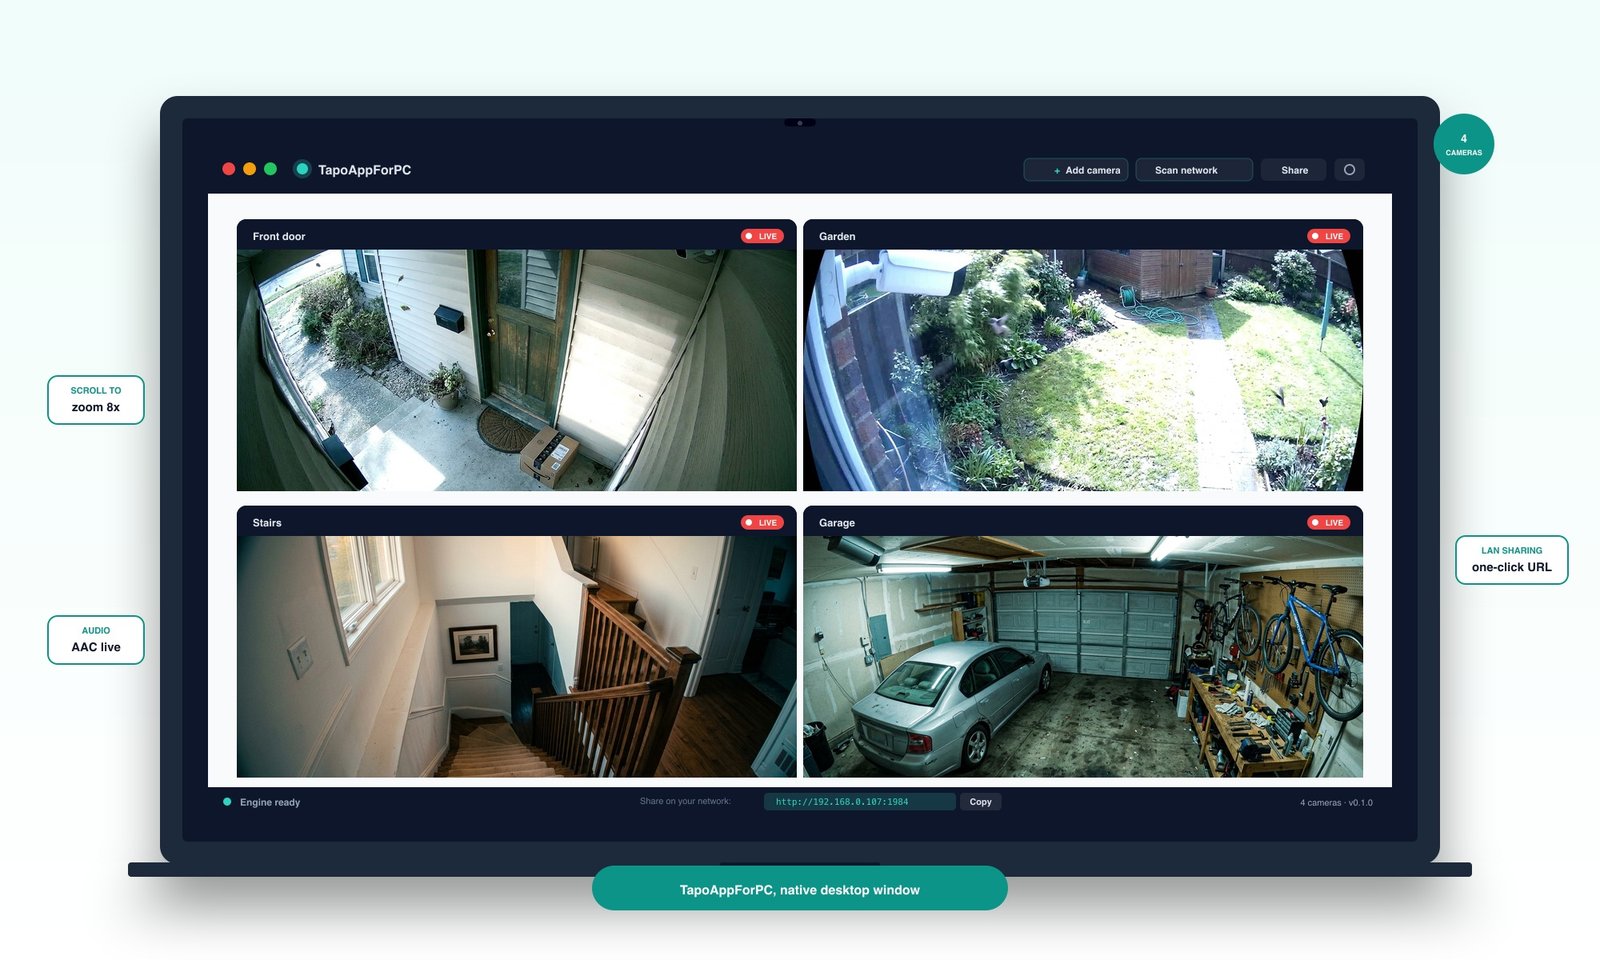Click the Add camera button
The image size is (1600, 960).
tap(1076, 170)
